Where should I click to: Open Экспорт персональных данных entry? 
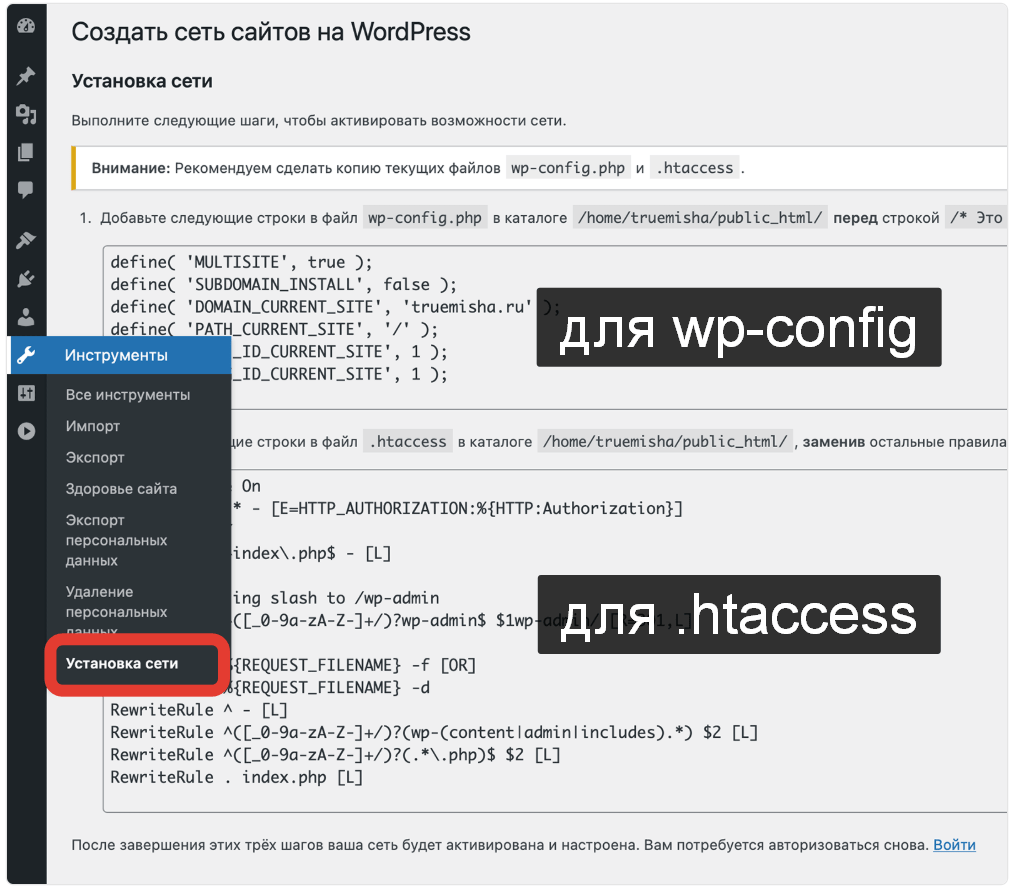pyautogui.click(x=116, y=540)
